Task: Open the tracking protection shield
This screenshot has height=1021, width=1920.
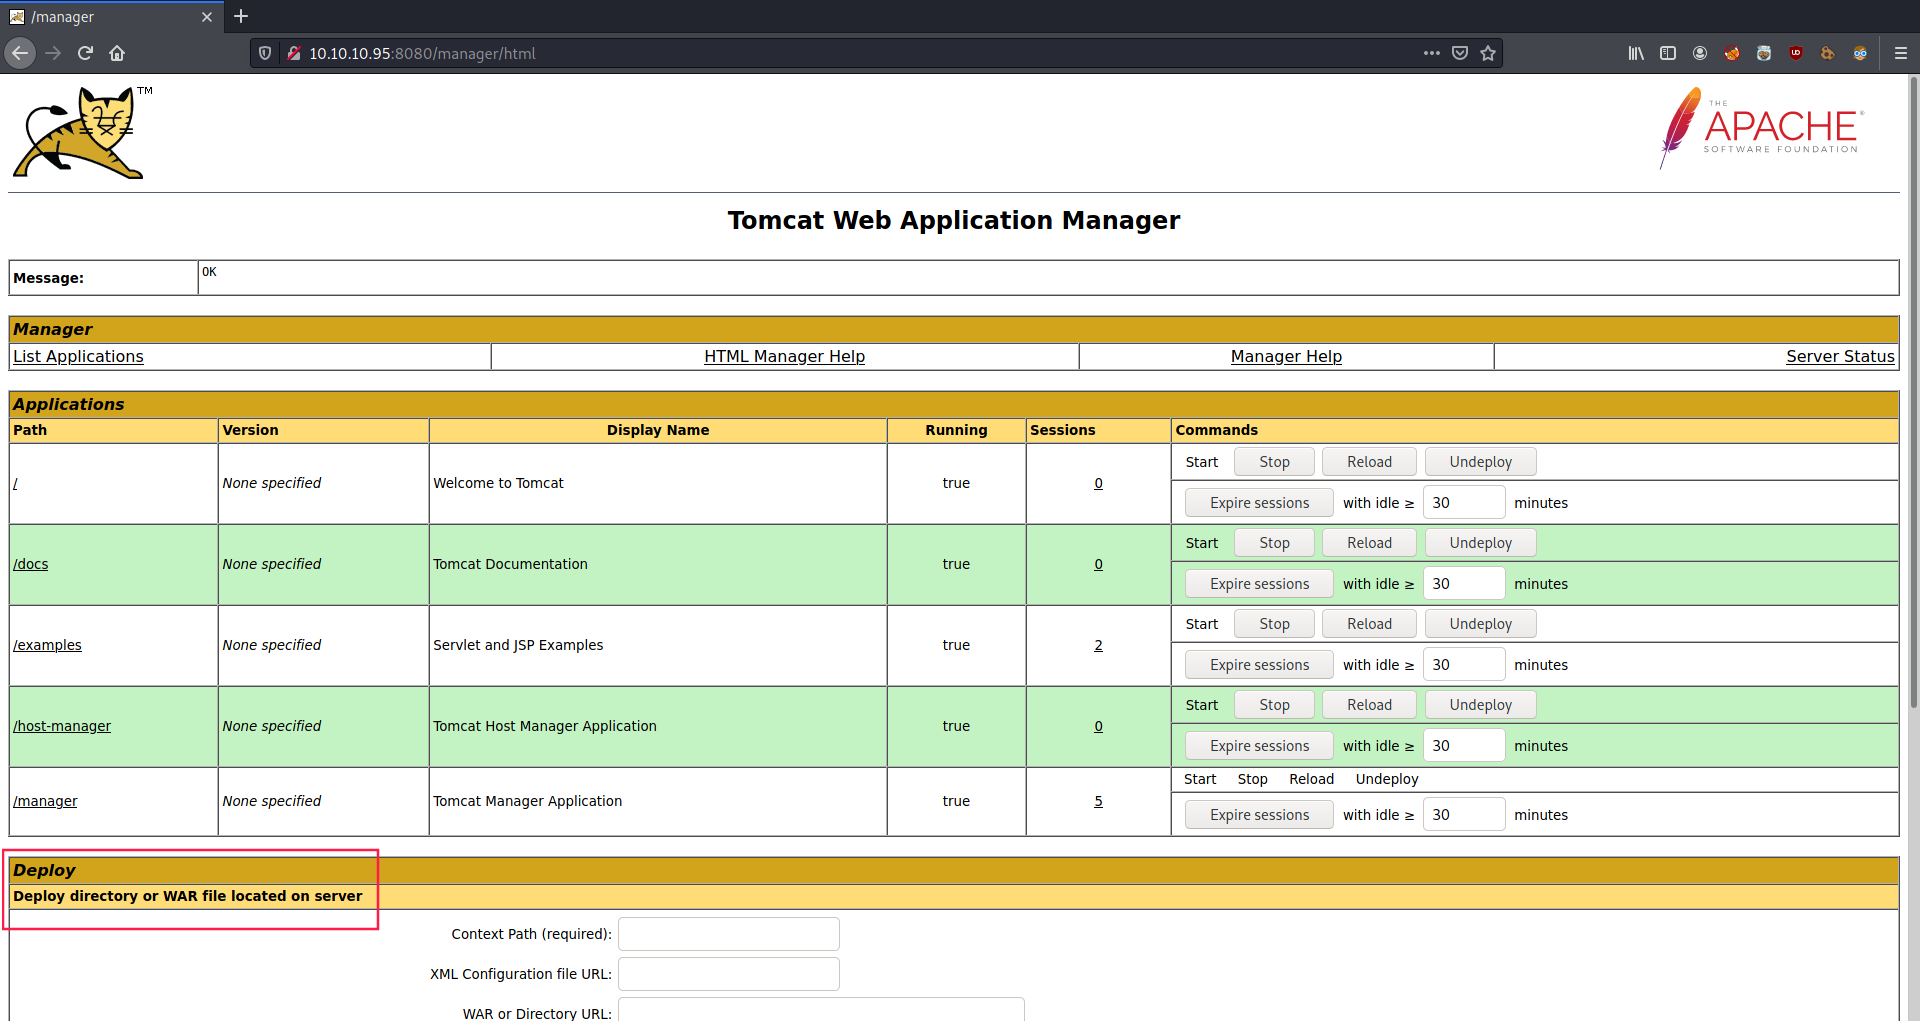Action: click(x=265, y=53)
